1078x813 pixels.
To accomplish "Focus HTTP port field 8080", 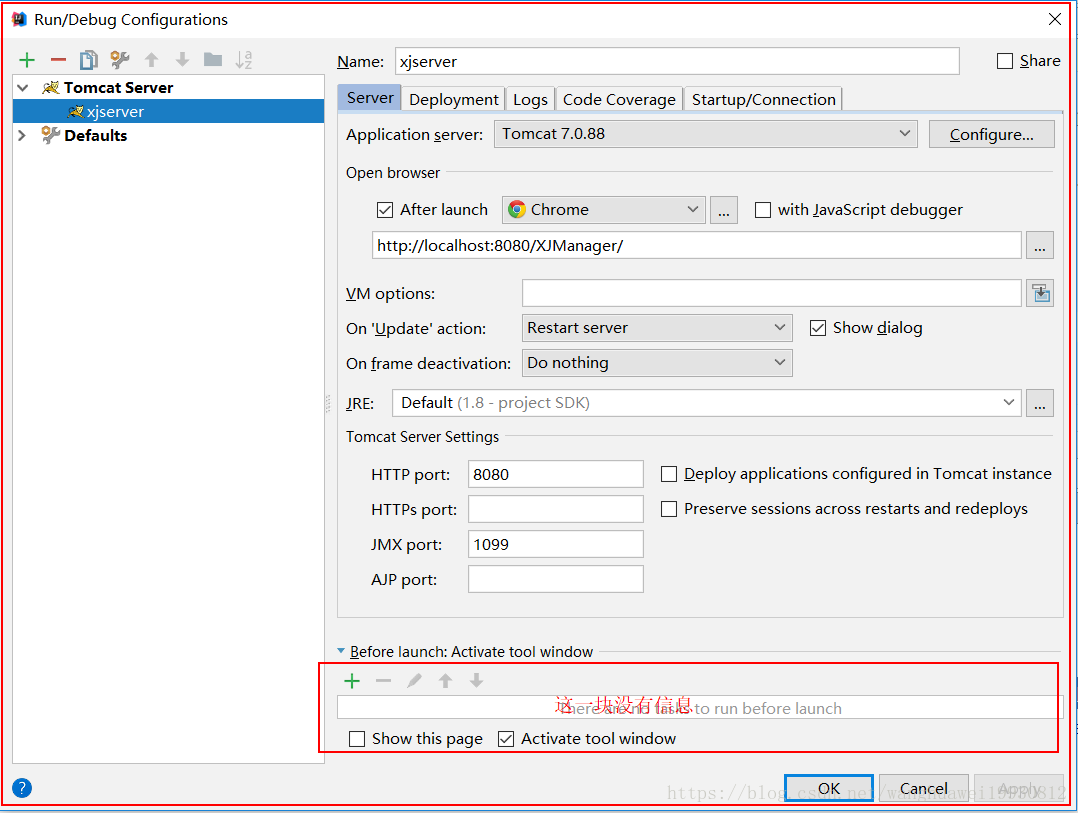I will tap(556, 474).
